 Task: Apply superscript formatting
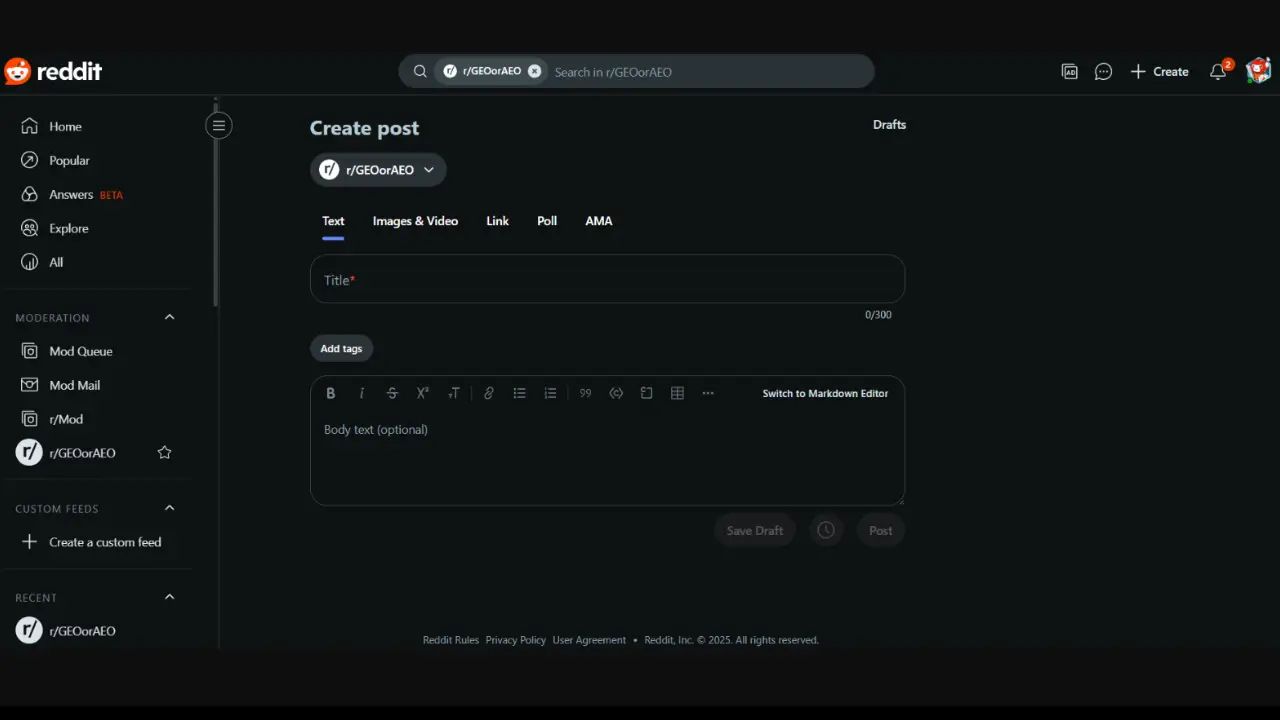(422, 393)
